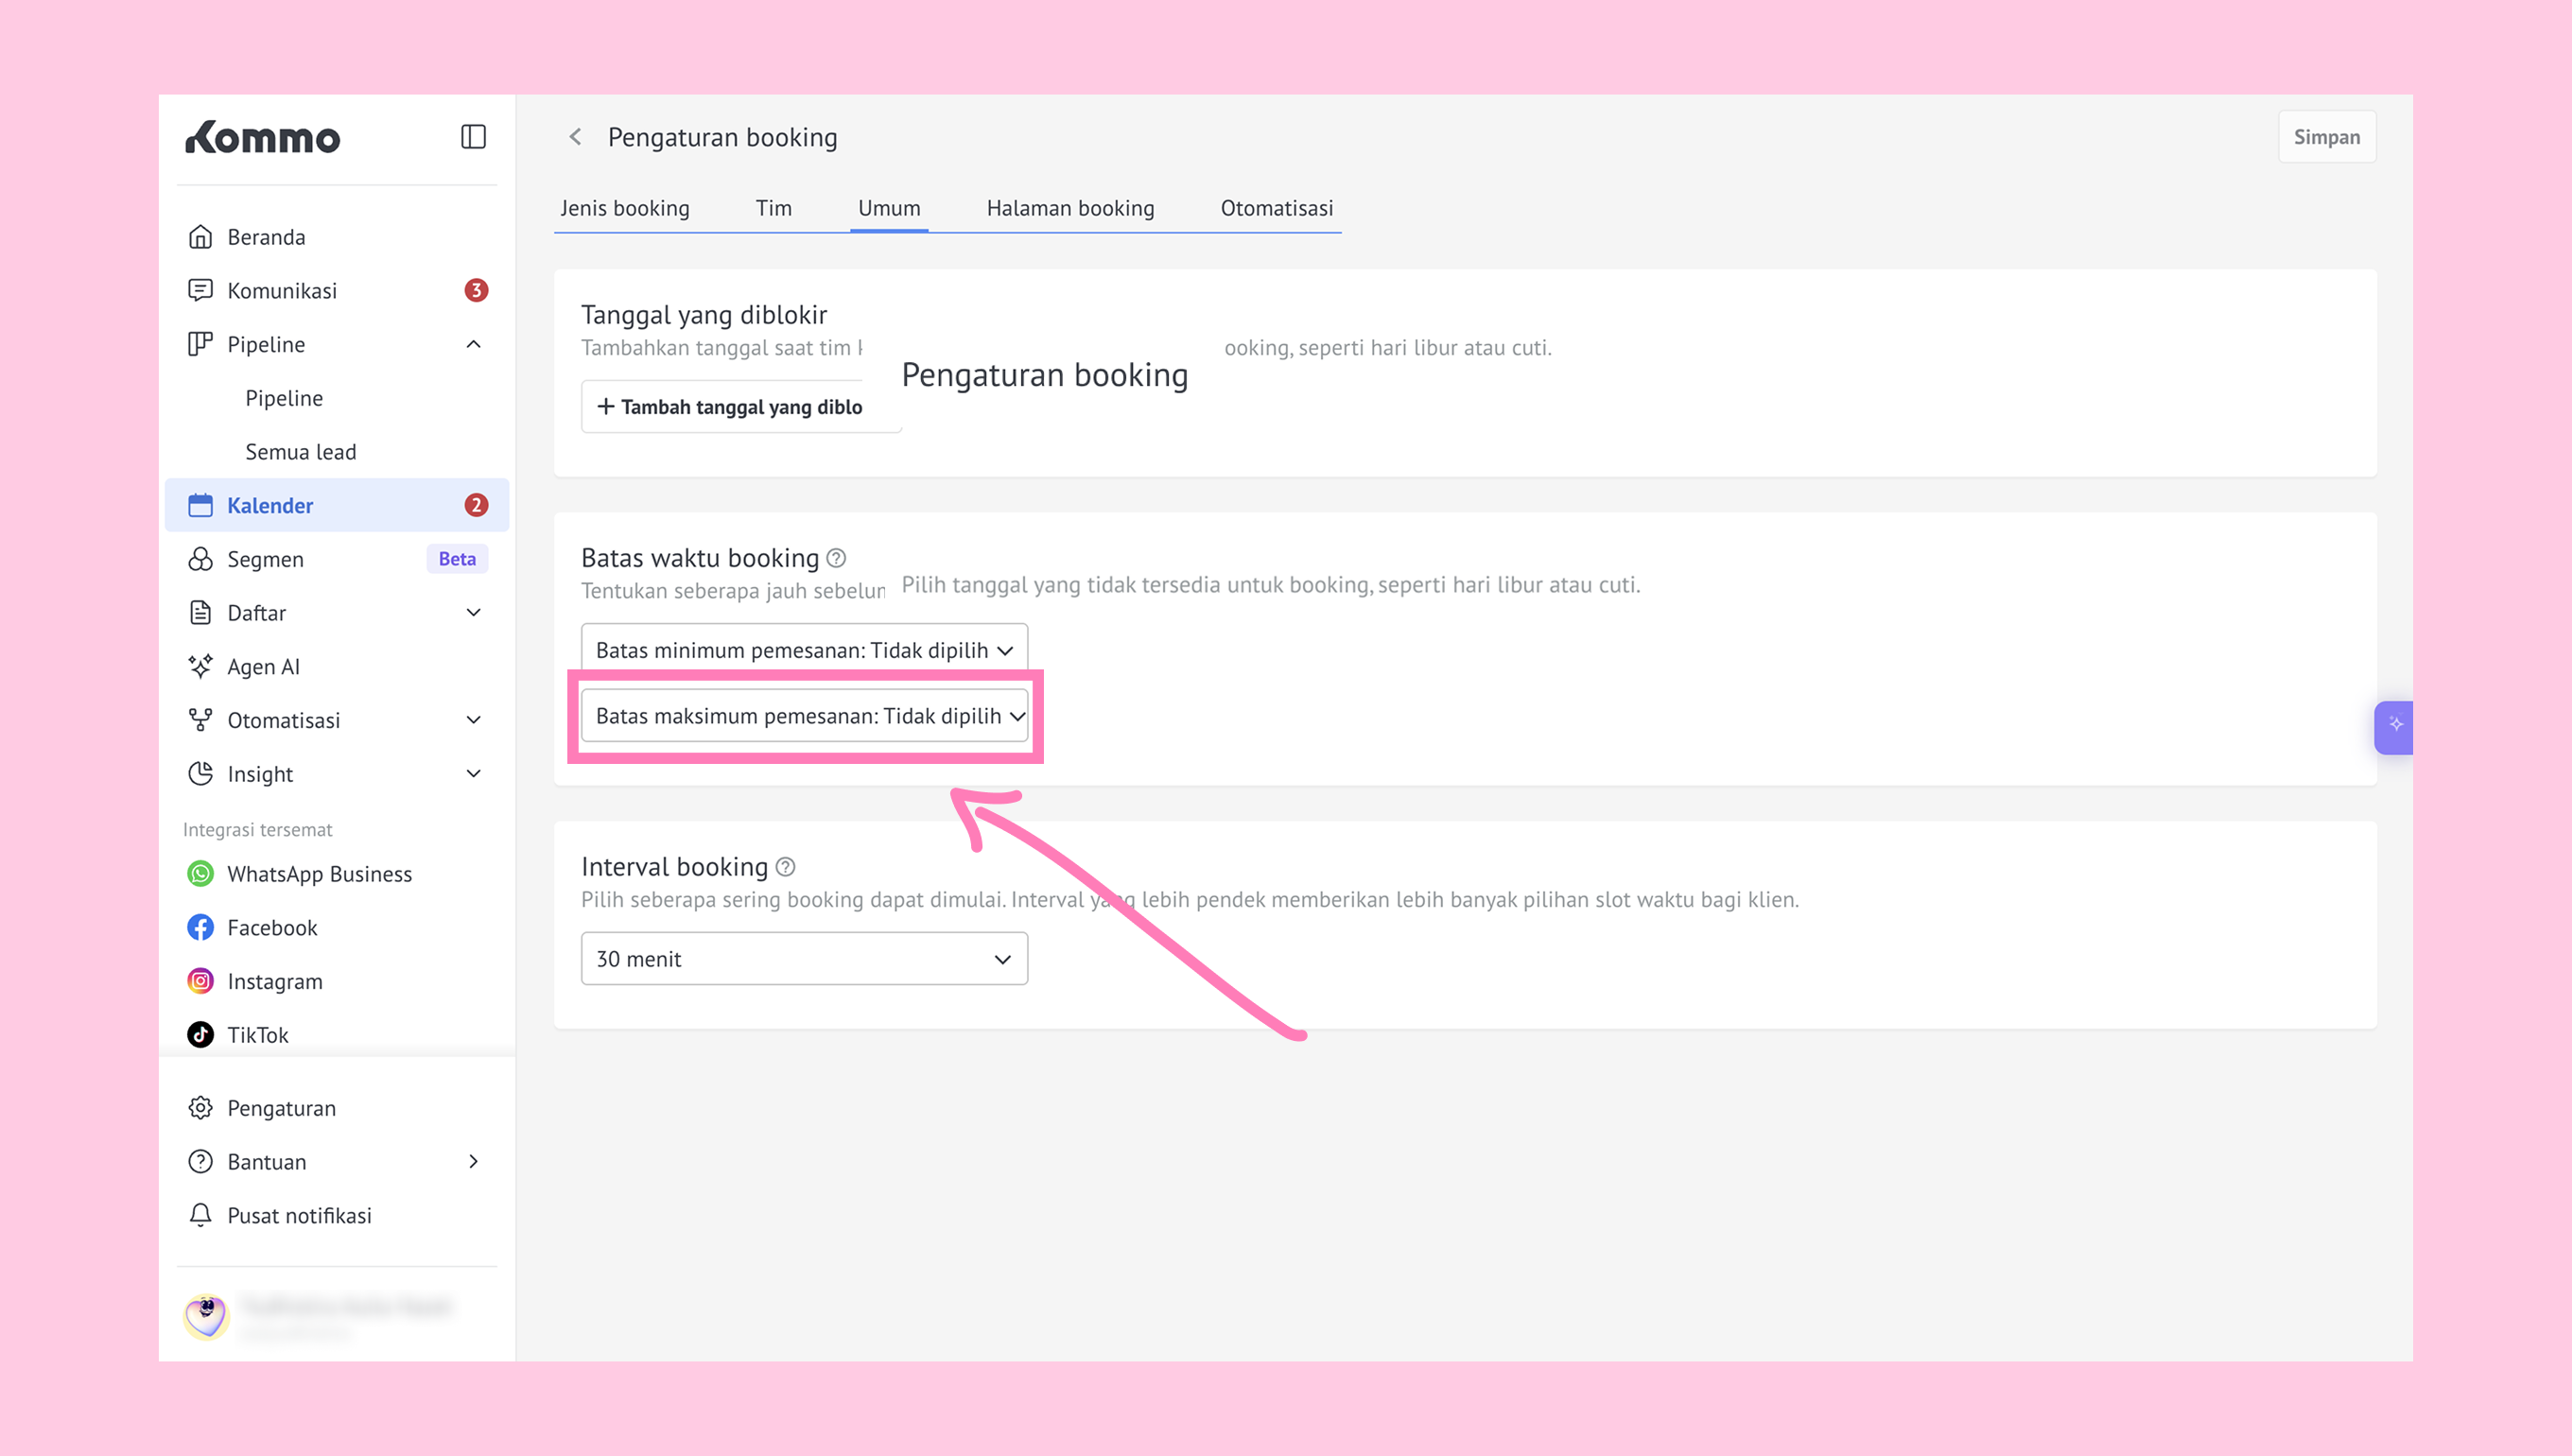Click the Beta badge next to Segmen

tap(457, 560)
